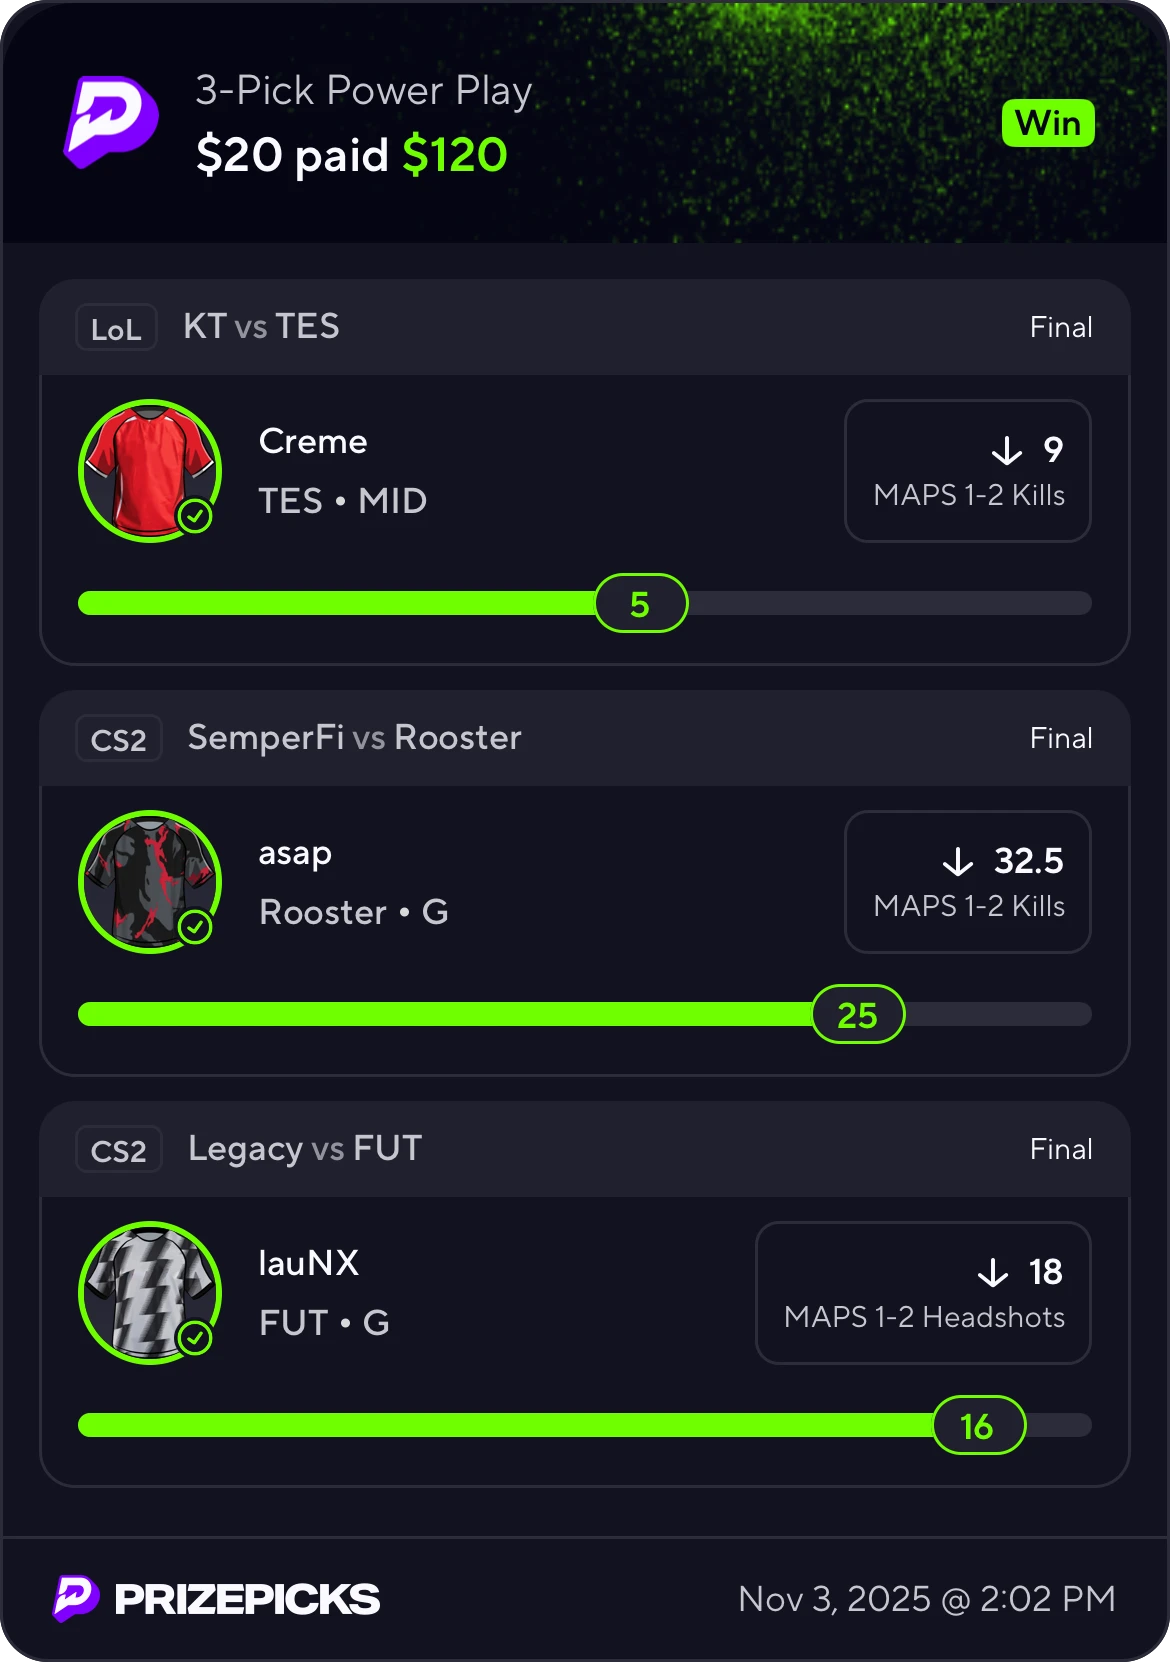Viewport: 1170px width, 1662px height.
Task: Click the KT vs TES matchup title
Action: (x=261, y=327)
